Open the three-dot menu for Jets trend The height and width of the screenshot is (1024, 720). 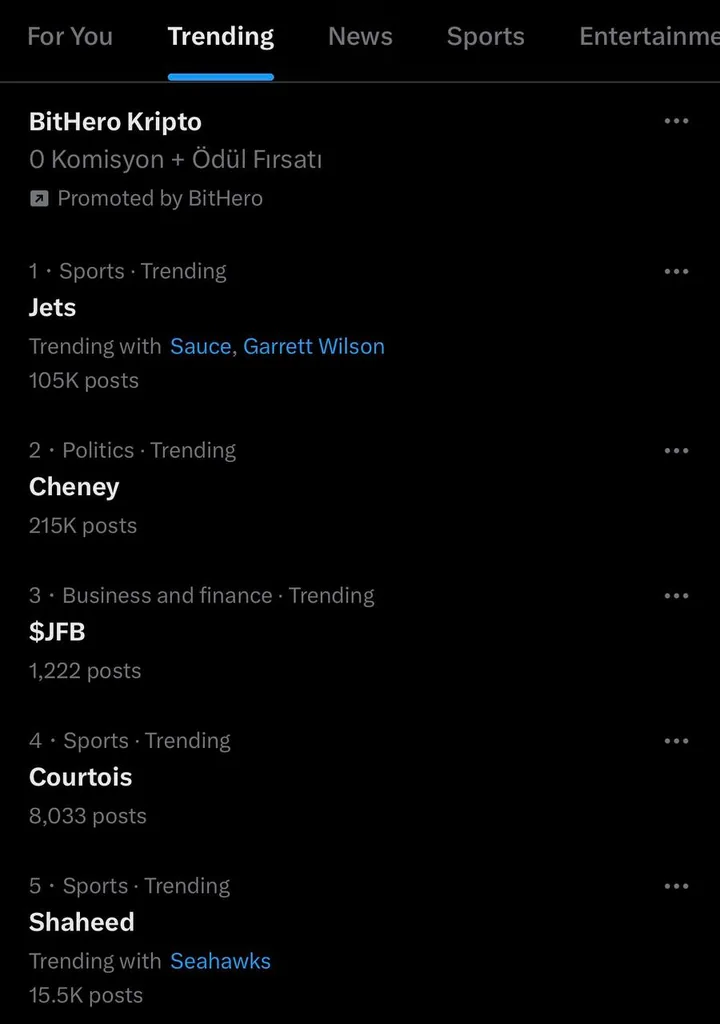point(676,271)
